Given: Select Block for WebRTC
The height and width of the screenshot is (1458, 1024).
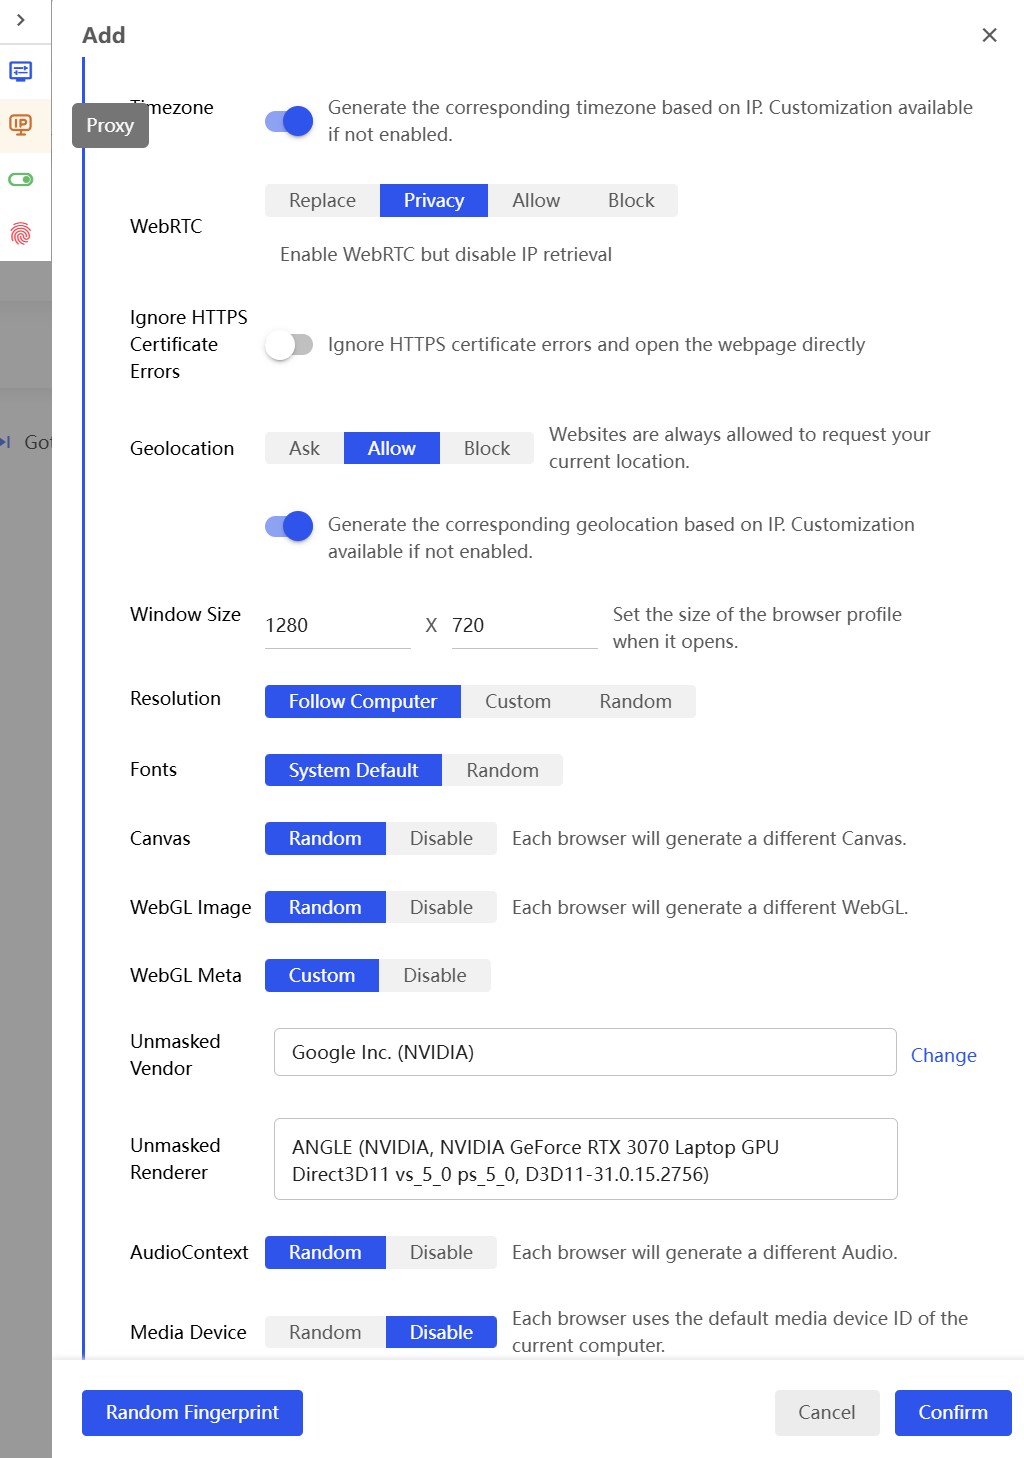Looking at the screenshot, I should 631,201.
